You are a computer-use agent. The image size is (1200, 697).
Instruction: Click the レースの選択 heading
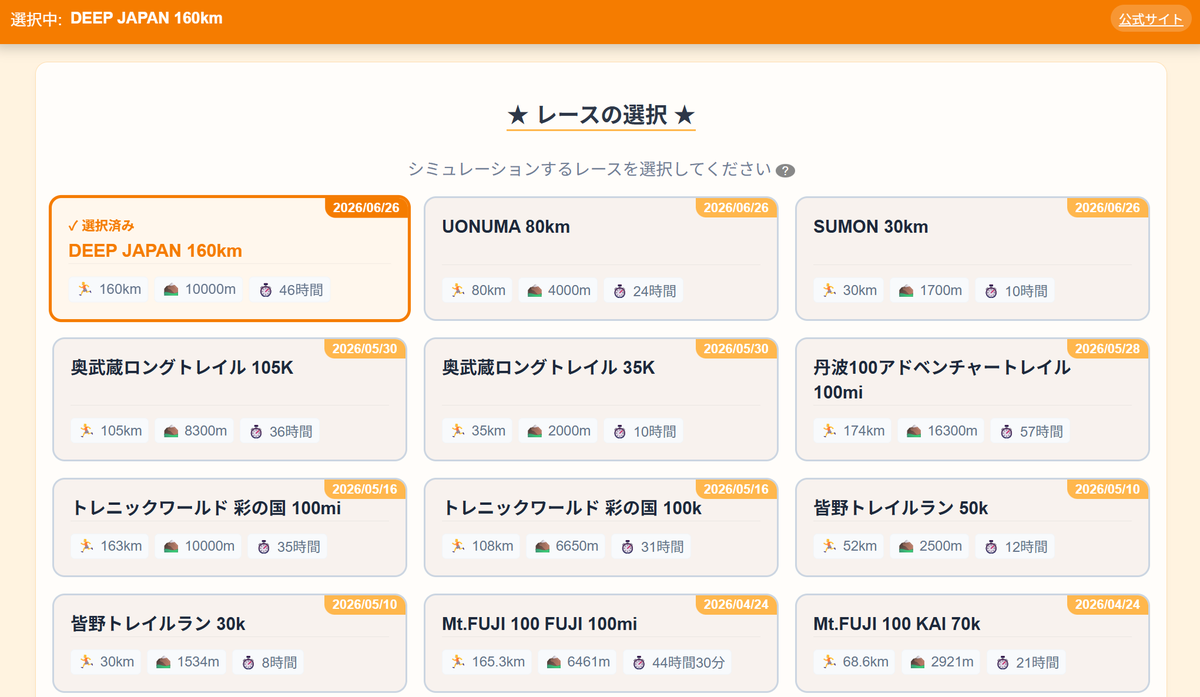601,116
